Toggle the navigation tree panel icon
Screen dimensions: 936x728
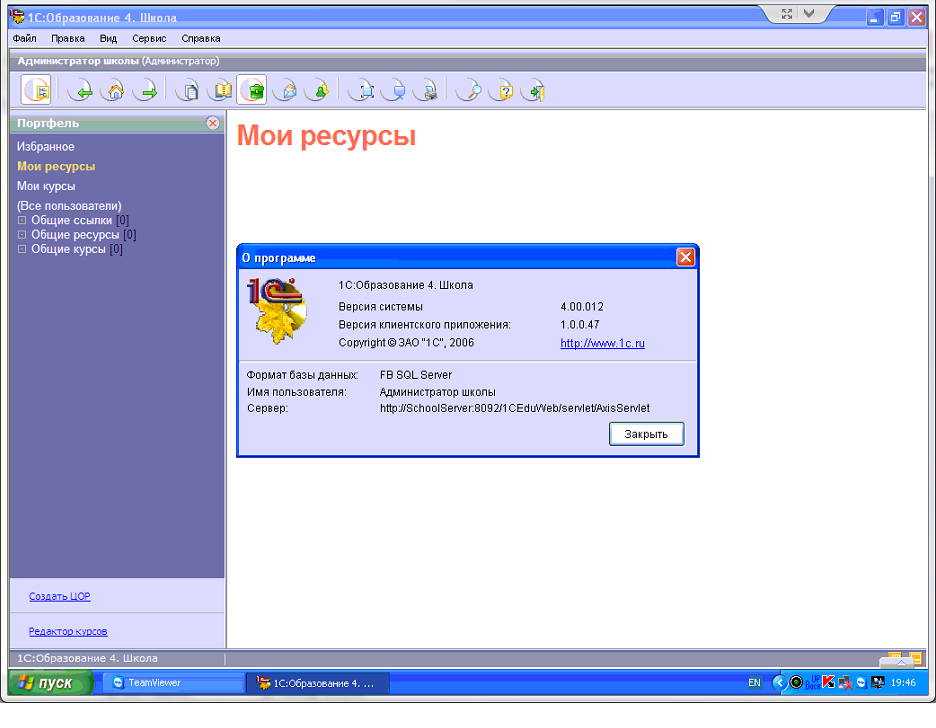pos(36,90)
